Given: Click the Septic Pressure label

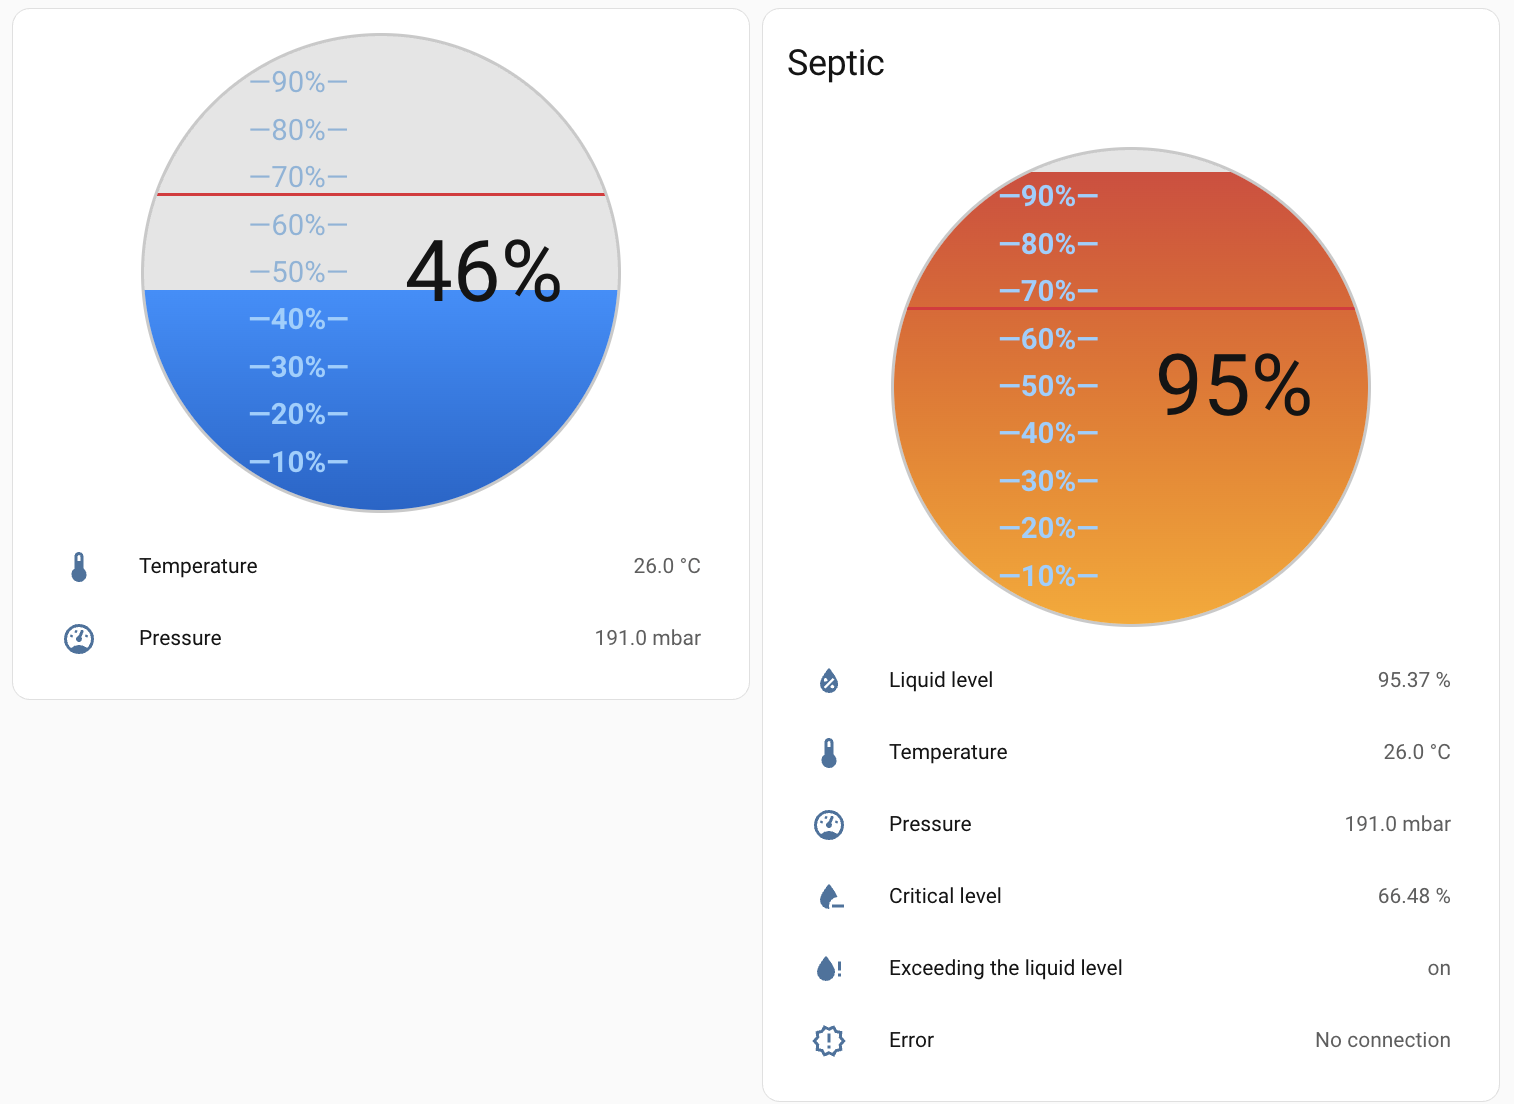Looking at the screenshot, I should coord(930,825).
